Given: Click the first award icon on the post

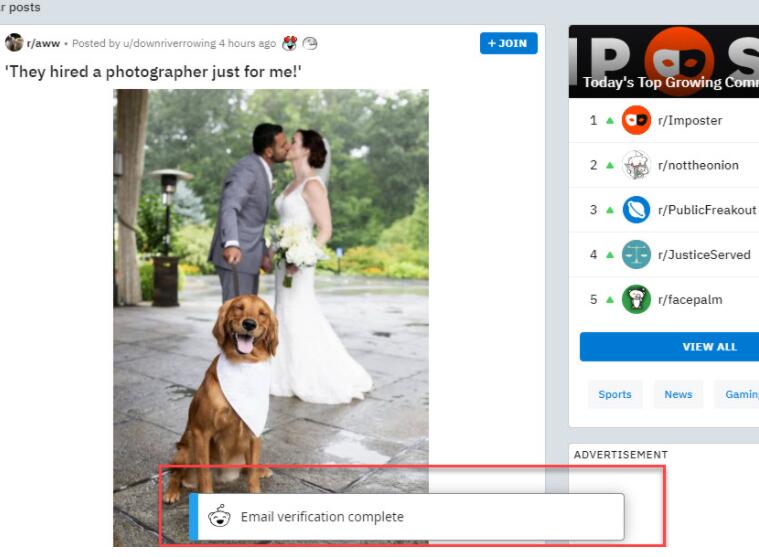Looking at the screenshot, I should click(x=289, y=43).
